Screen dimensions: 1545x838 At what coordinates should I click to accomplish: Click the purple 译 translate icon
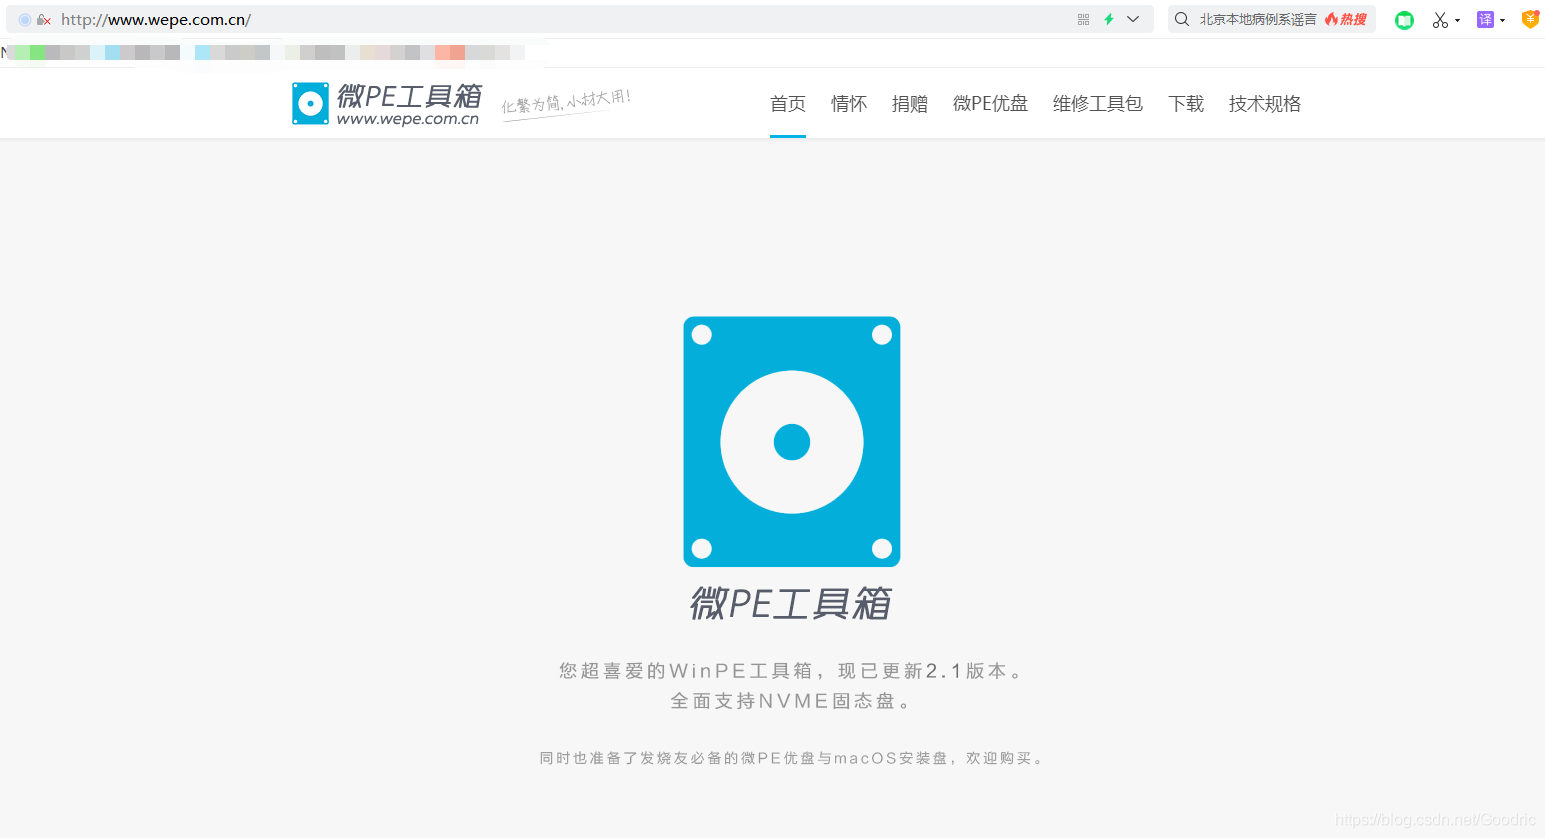click(1485, 19)
